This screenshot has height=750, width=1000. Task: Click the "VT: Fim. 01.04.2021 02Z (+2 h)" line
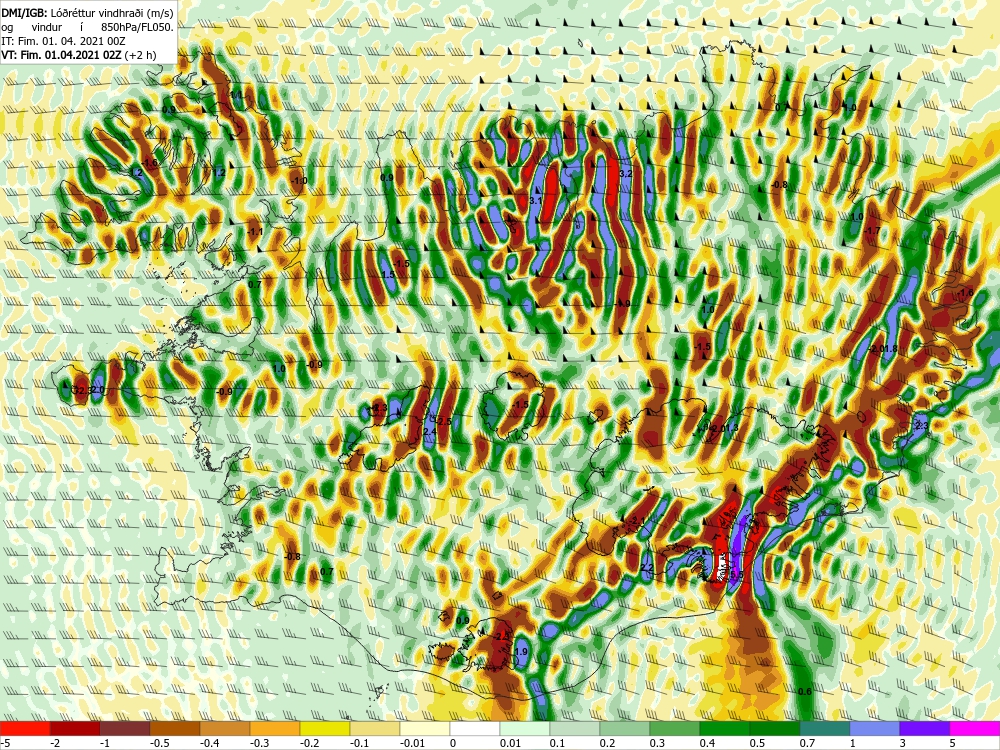click(x=79, y=55)
